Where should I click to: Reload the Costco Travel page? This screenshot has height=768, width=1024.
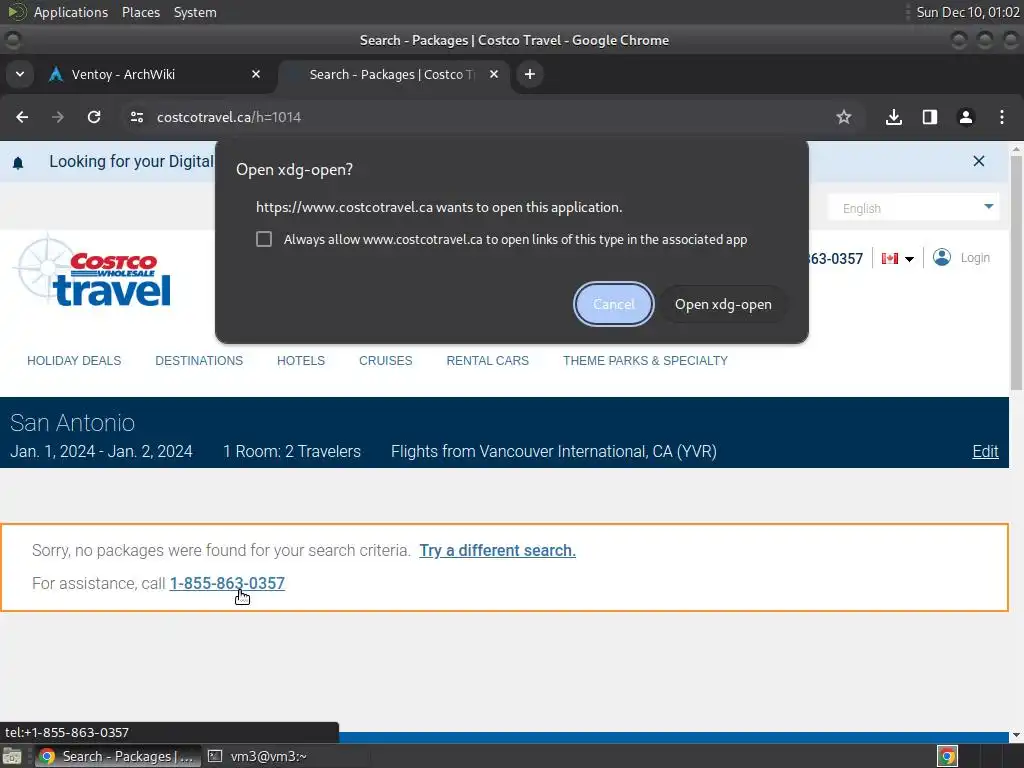pos(94,117)
